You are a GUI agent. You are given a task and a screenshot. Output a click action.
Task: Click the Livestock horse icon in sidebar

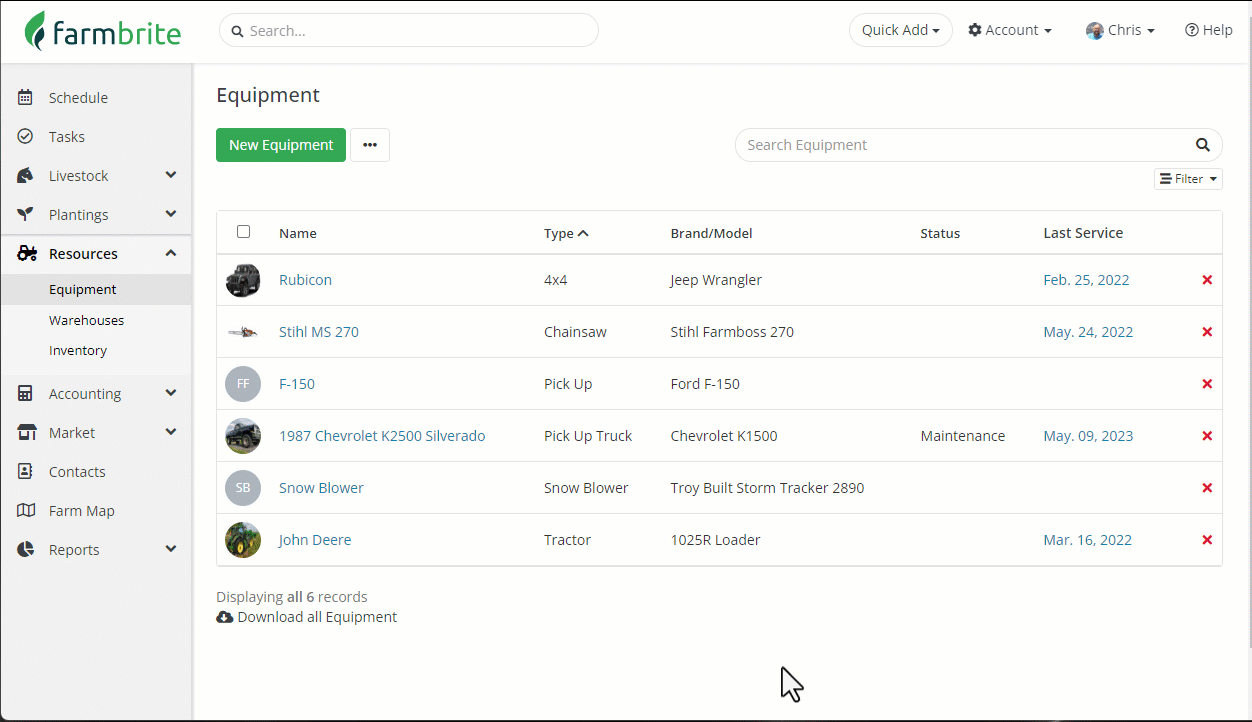(x=26, y=176)
